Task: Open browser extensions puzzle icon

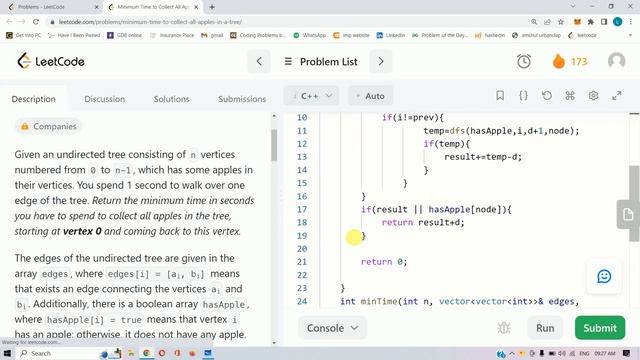Action: click(591, 22)
